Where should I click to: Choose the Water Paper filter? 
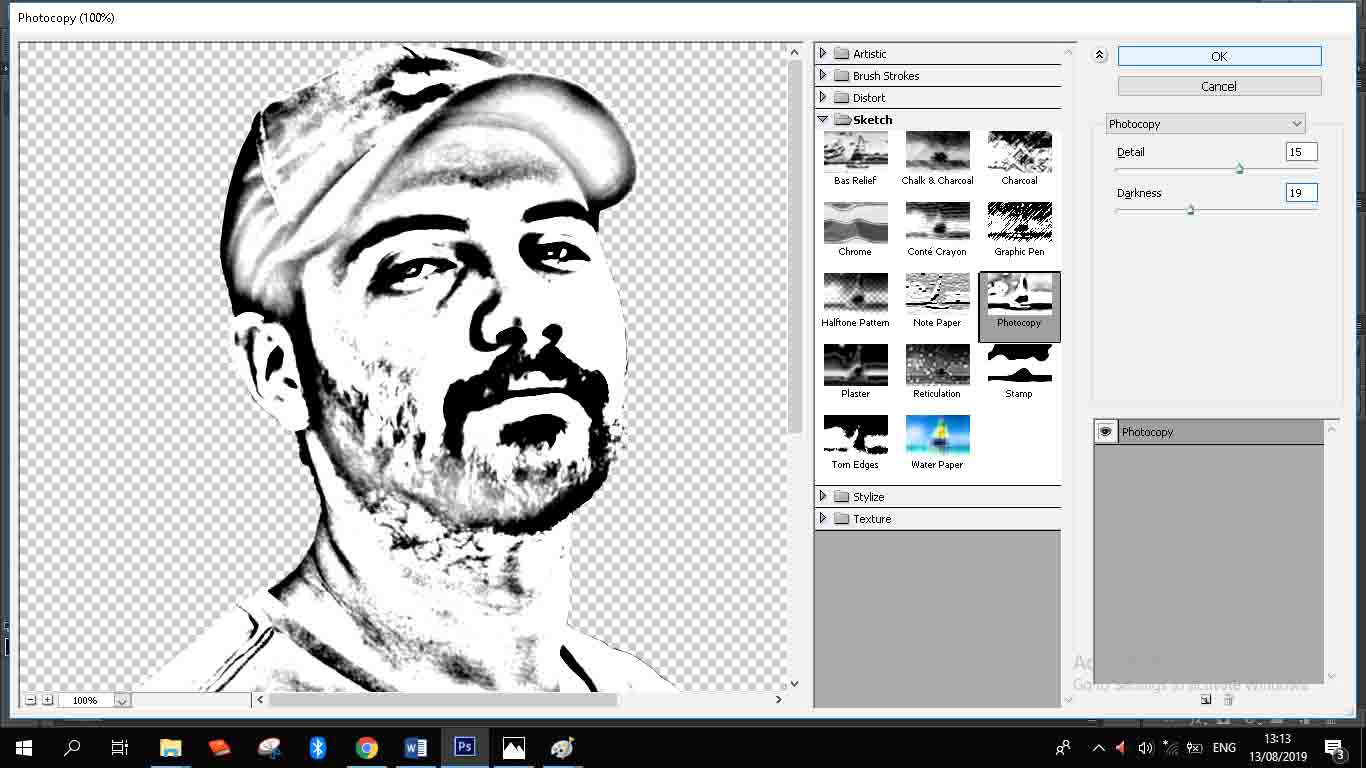pos(937,436)
